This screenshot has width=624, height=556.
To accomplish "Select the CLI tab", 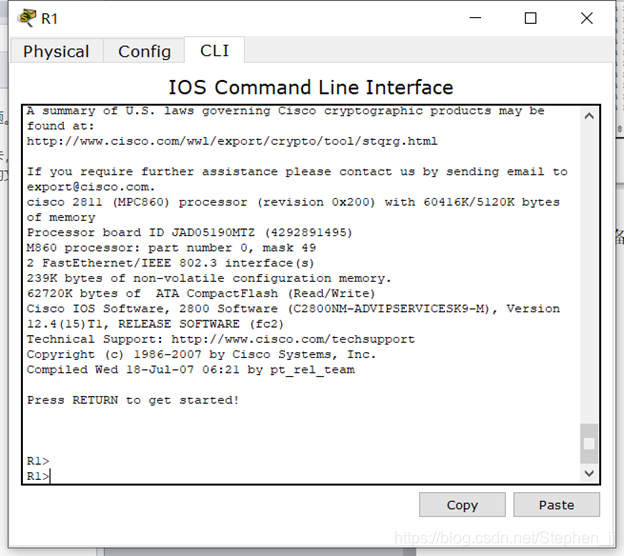I will pyautogui.click(x=214, y=51).
